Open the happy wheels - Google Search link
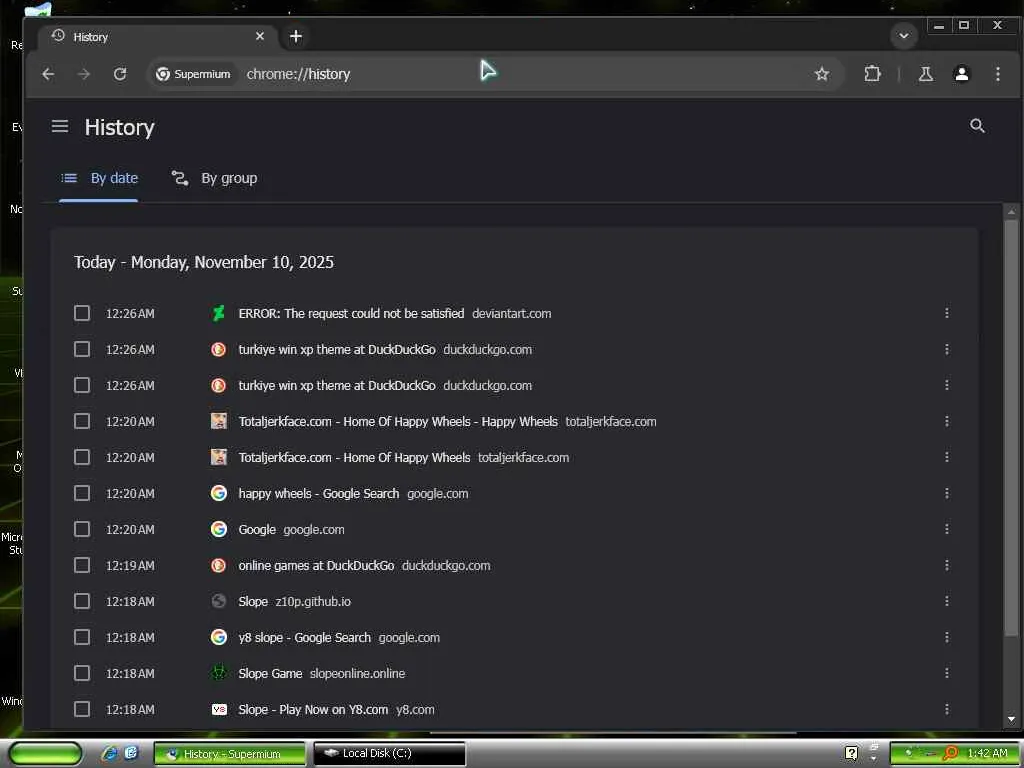 319,493
